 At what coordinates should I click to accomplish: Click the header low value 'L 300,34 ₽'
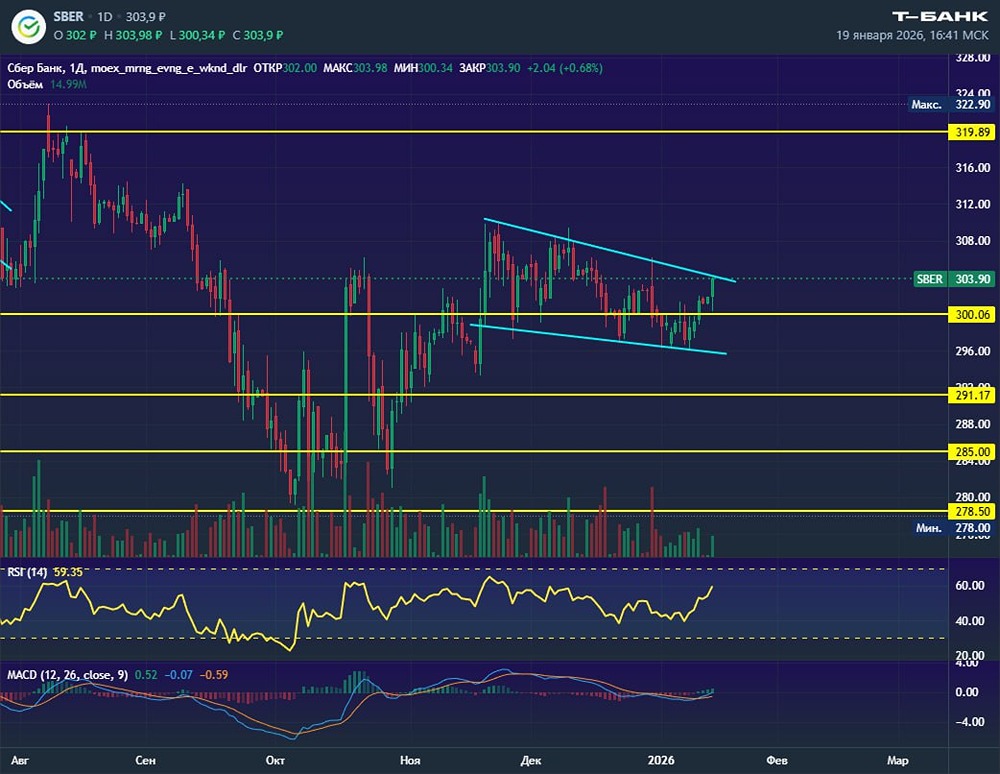tap(197, 35)
